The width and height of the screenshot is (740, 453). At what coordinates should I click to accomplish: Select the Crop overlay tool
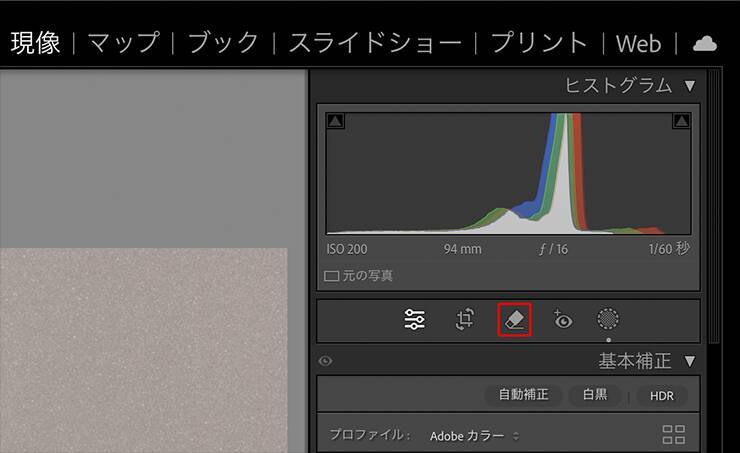coord(465,320)
